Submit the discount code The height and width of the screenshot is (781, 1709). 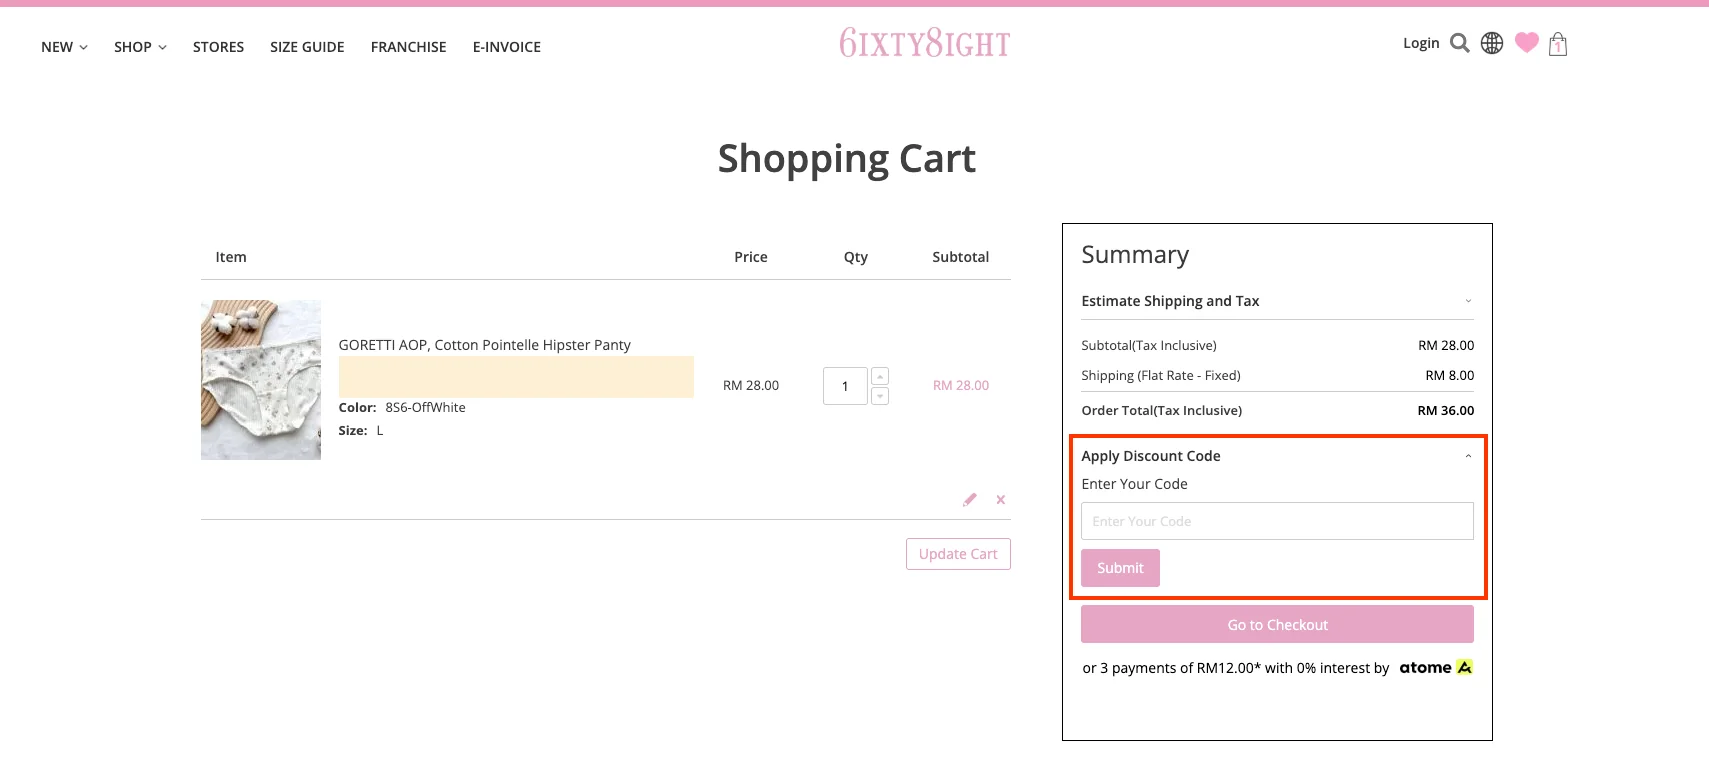pos(1120,568)
